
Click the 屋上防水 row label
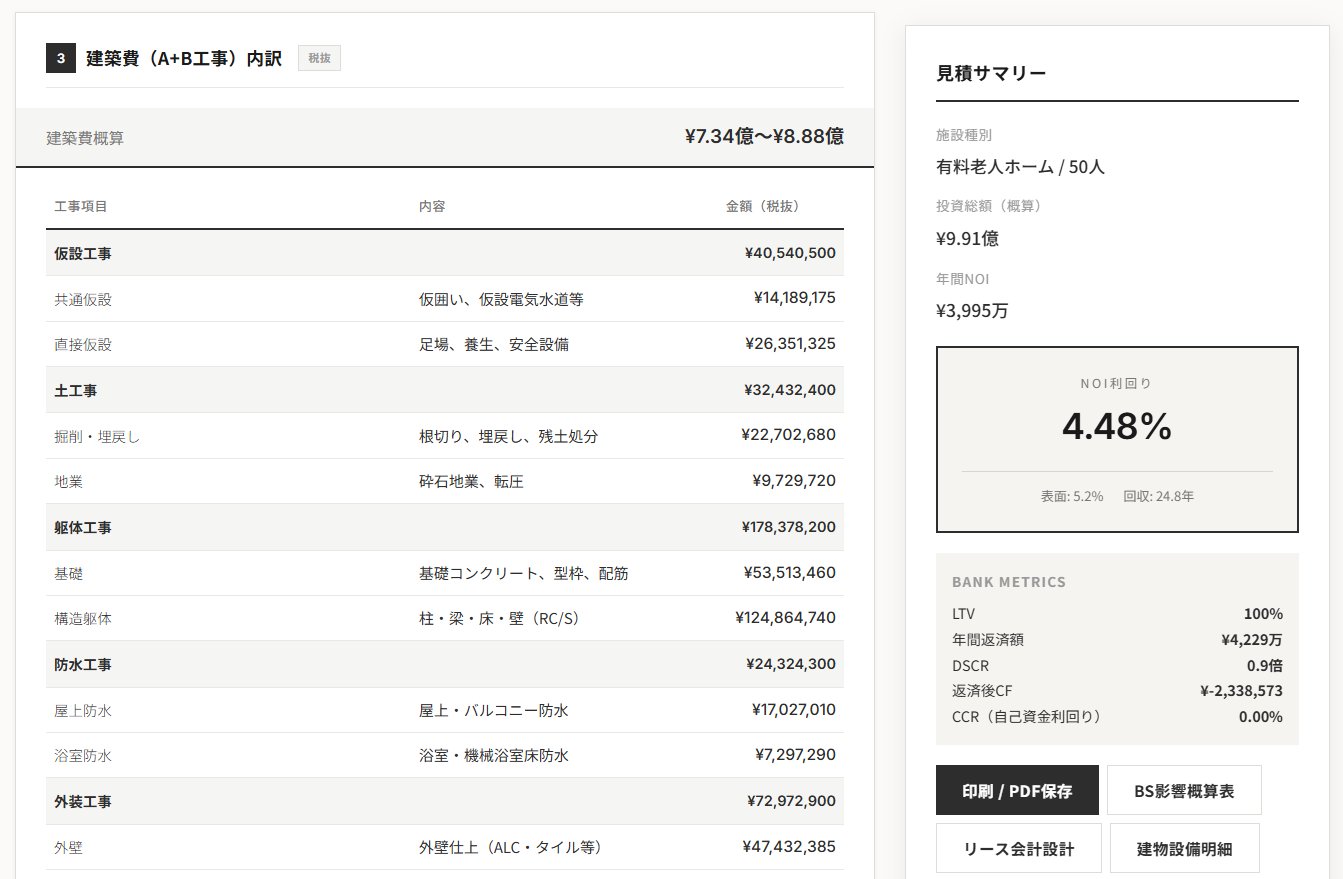point(83,710)
